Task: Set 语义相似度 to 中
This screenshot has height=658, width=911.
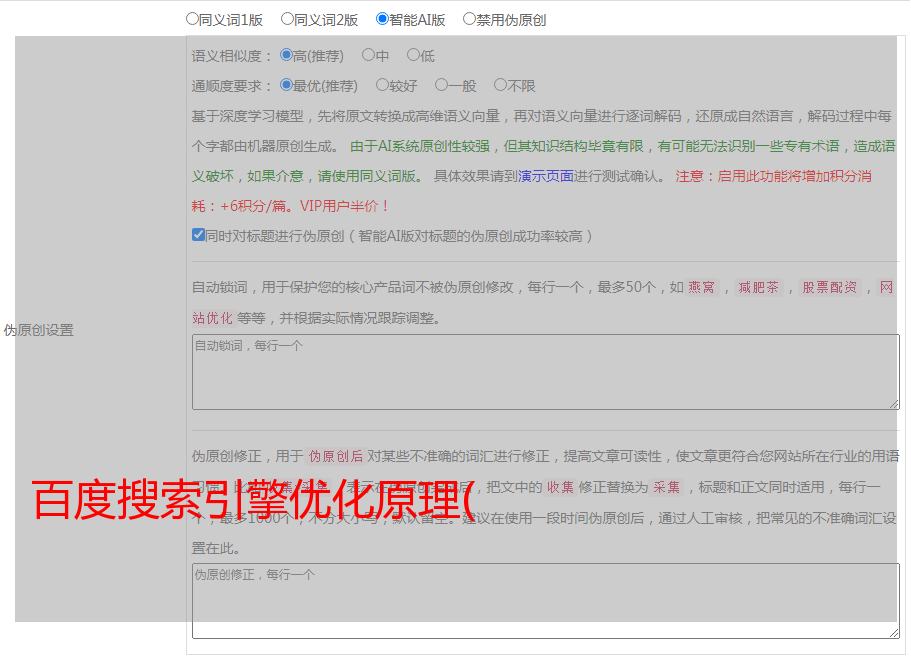Action: [x=368, y=55]
